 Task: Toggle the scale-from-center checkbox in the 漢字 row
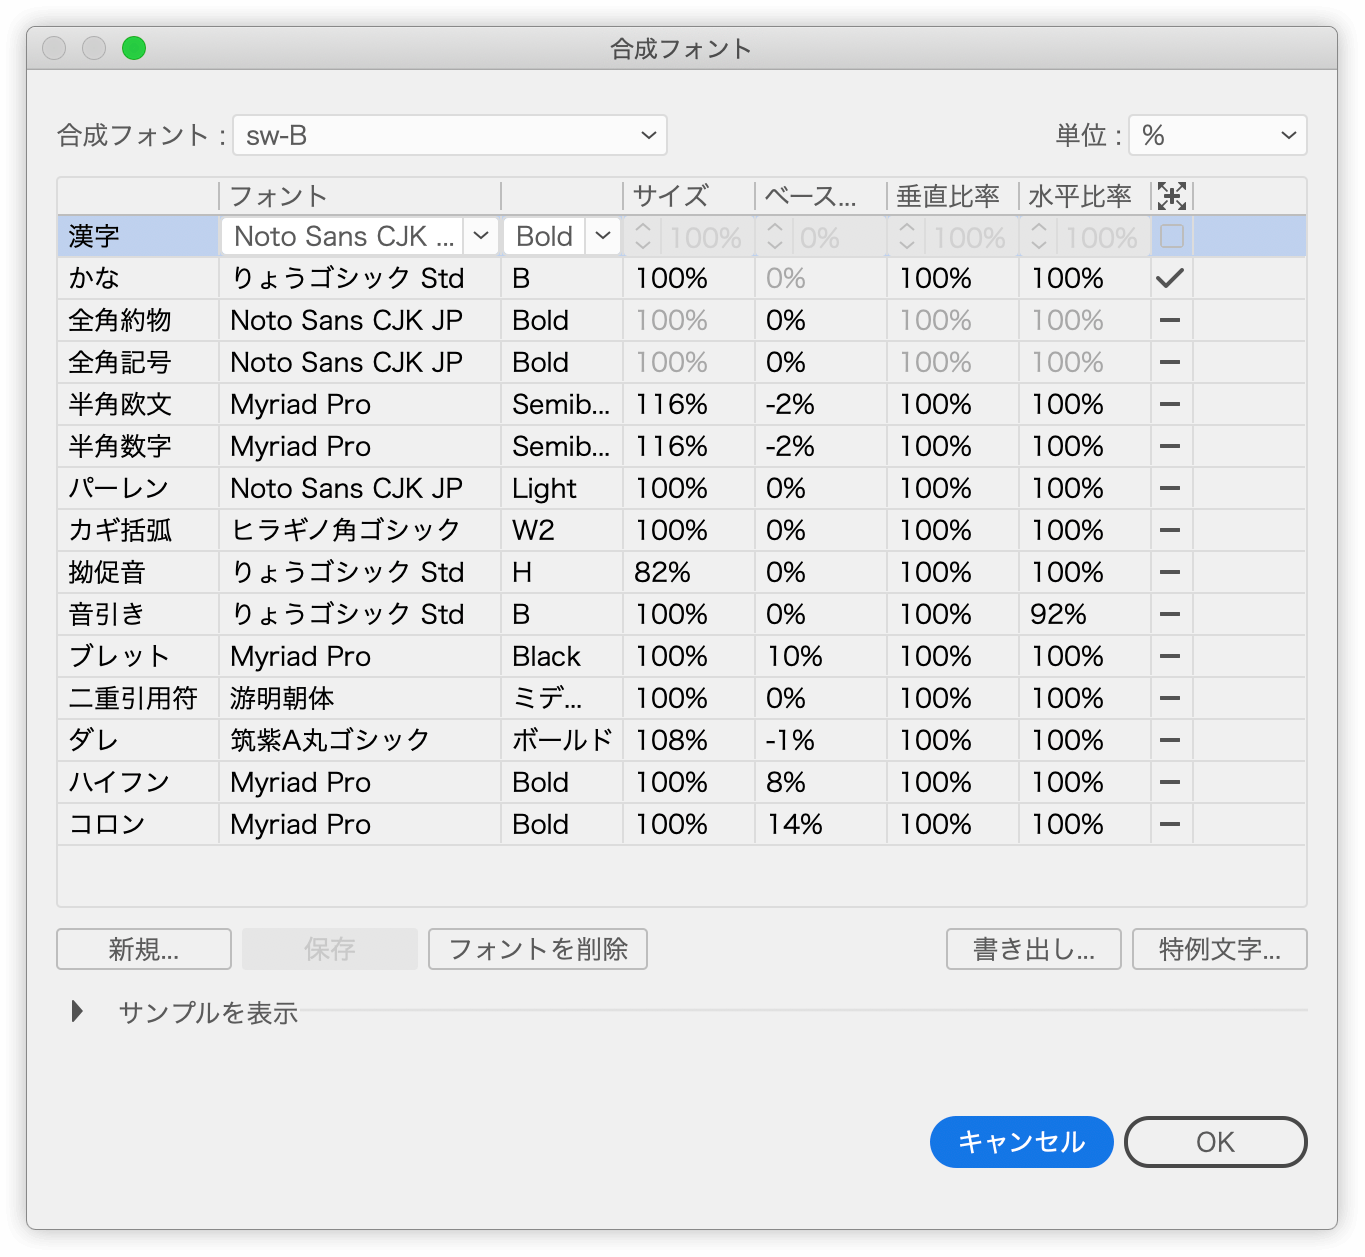click(x=1172, y=236)
